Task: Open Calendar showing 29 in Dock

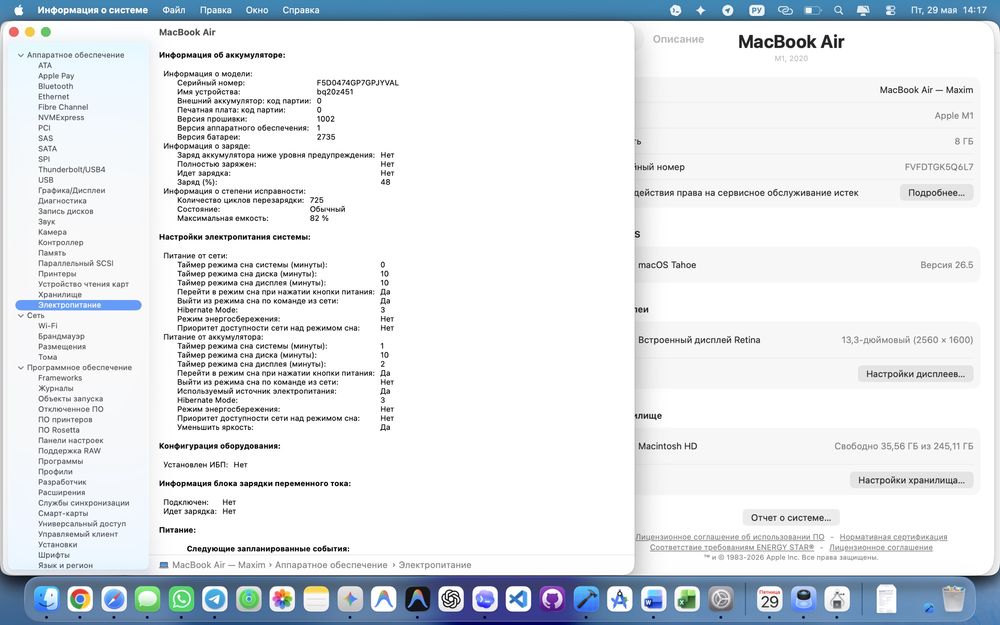Action: [x=770, y=599]
